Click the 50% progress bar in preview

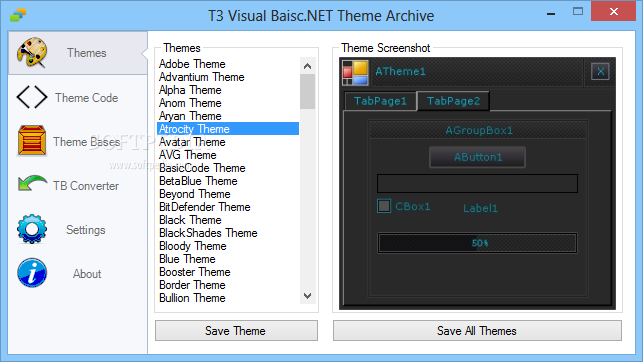pos(477,243)
